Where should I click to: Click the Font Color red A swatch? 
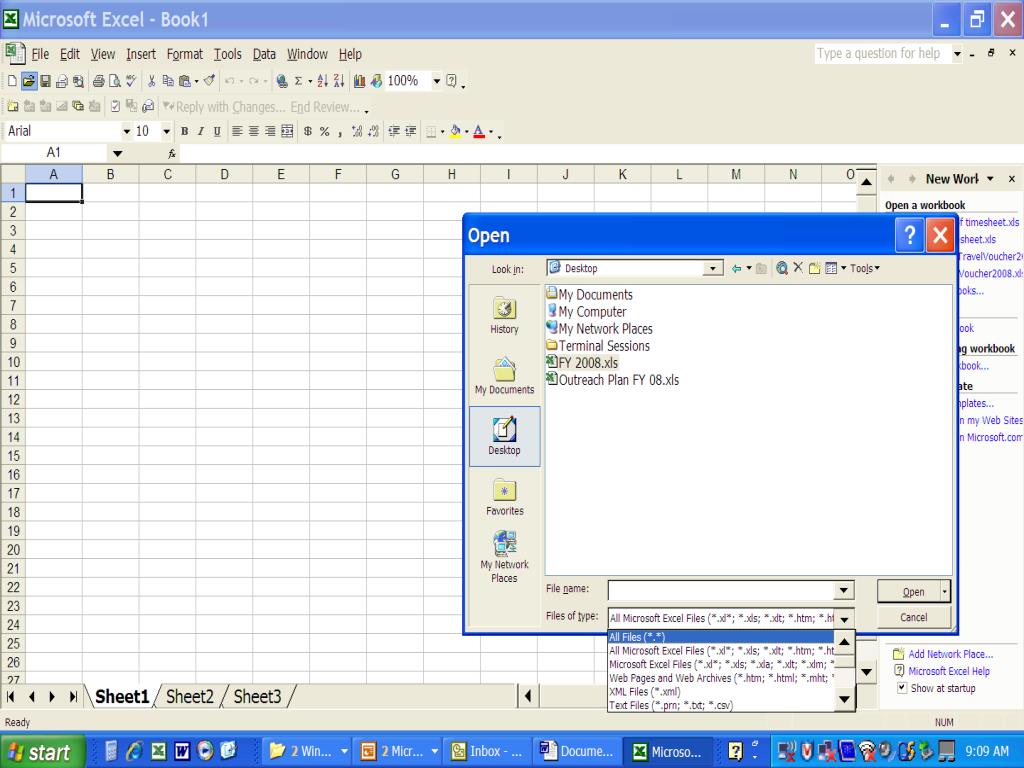point(479,131)
